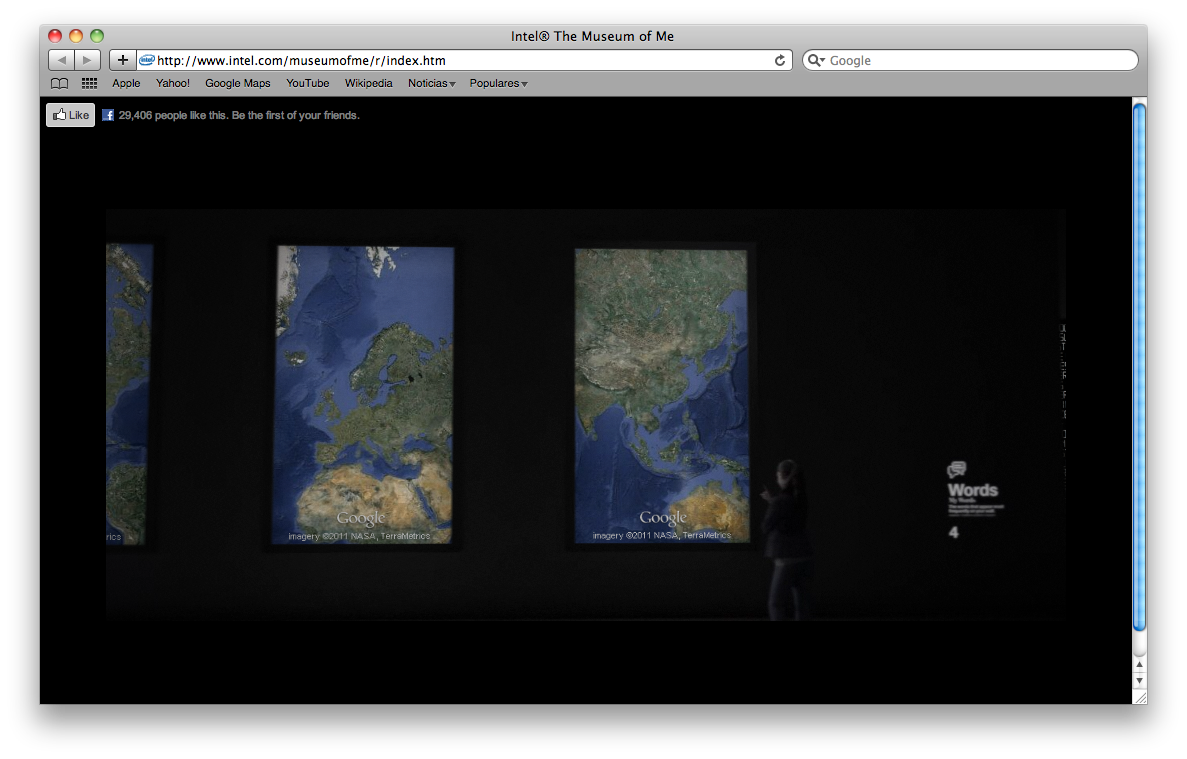The image size is (1187, 759).
Task: Open the Google search magnifier dropdown
Action: (x=816, y=60)
